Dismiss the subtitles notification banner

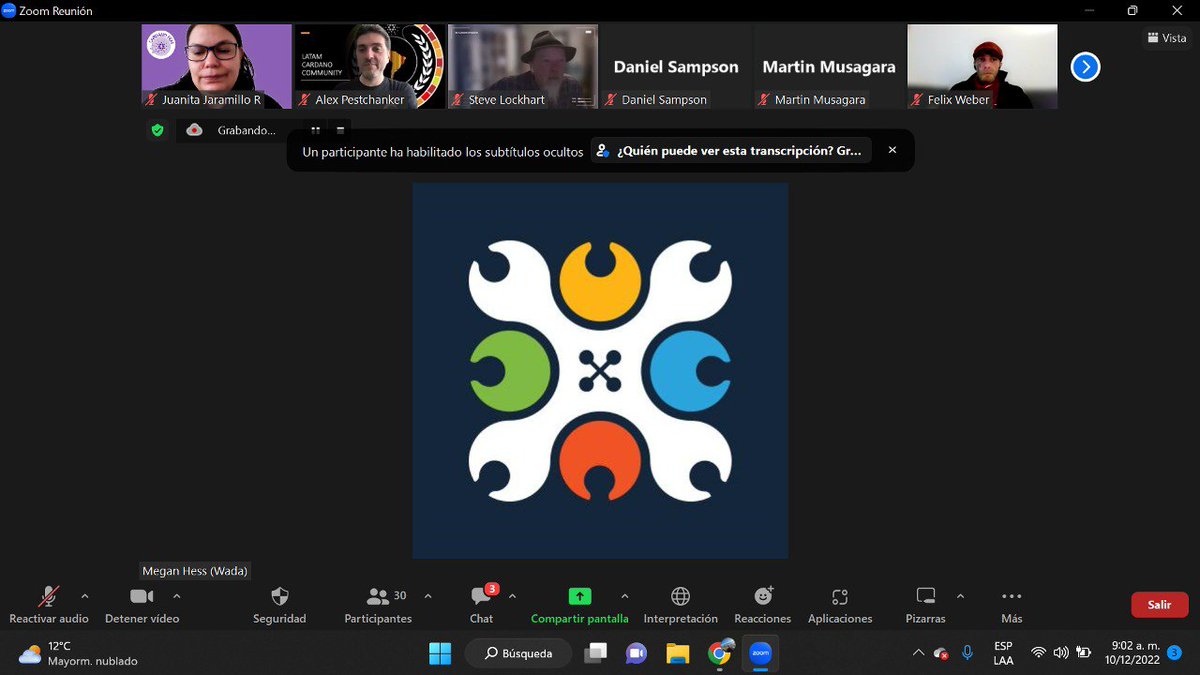[892, 150]
